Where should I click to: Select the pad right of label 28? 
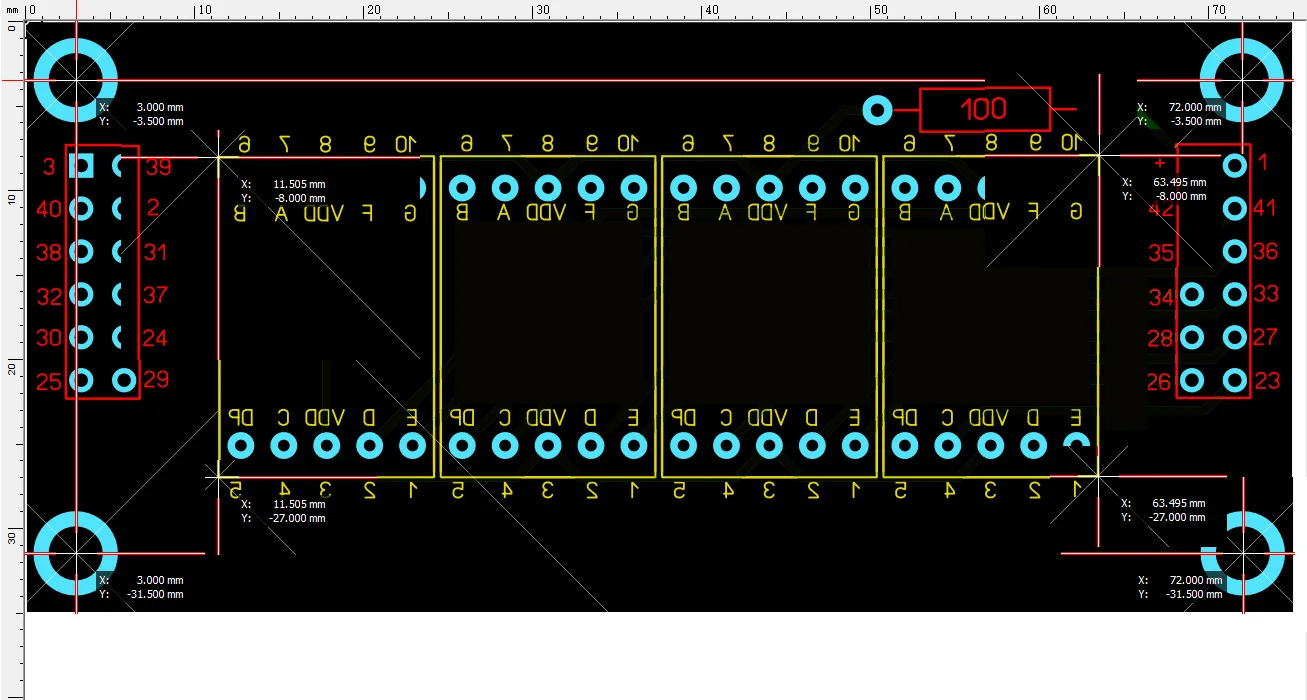1192,337
